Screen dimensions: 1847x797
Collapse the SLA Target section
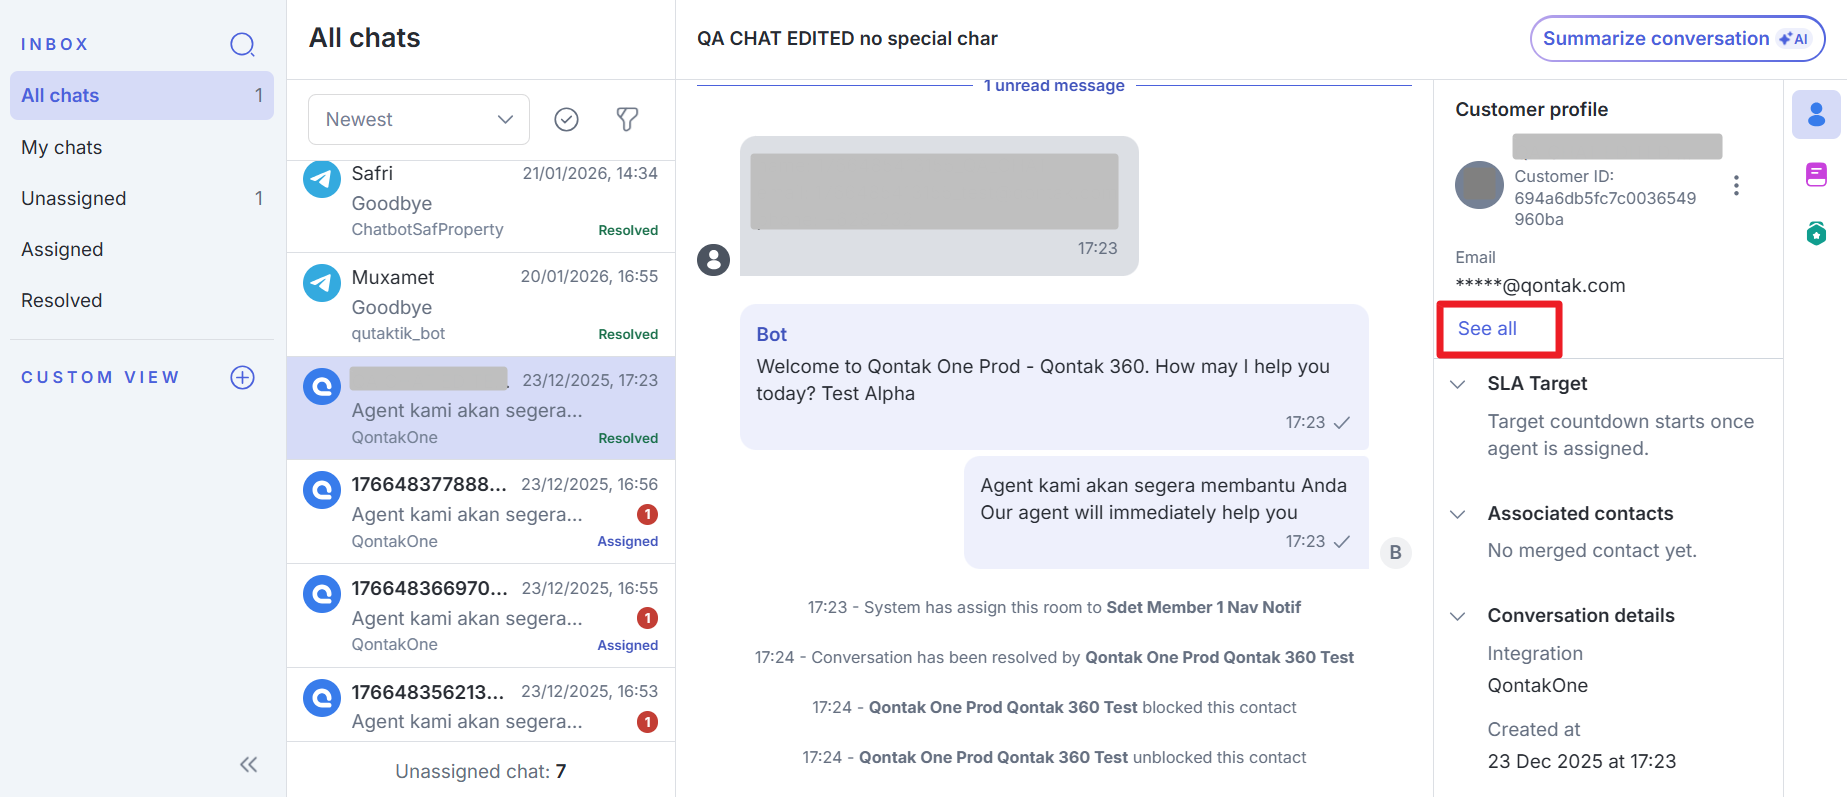pyautogui.click(x=1458, y=384)
